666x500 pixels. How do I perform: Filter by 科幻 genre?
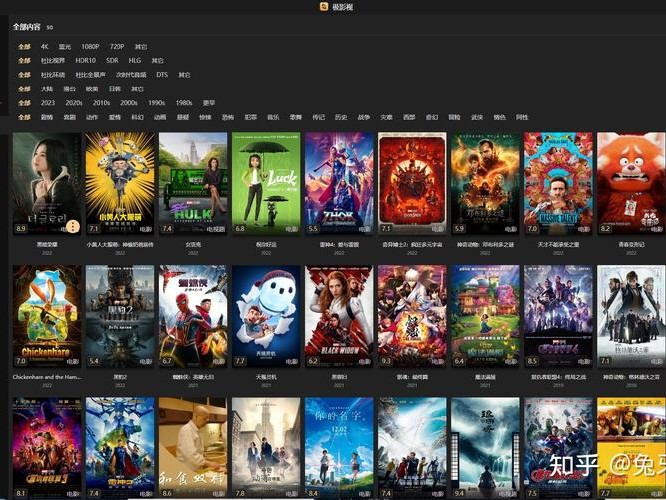(x=137, y=117)
